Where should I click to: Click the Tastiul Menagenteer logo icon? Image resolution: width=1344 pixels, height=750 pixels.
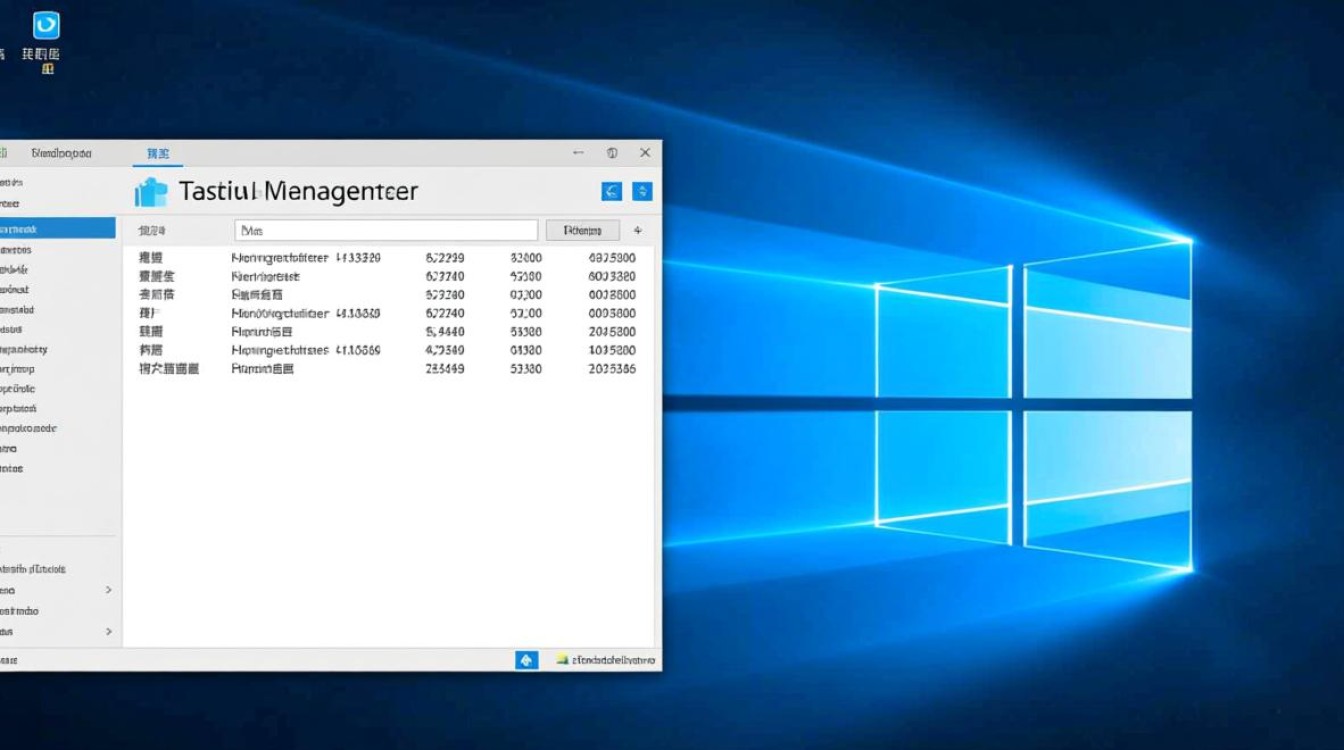[150, 192]
